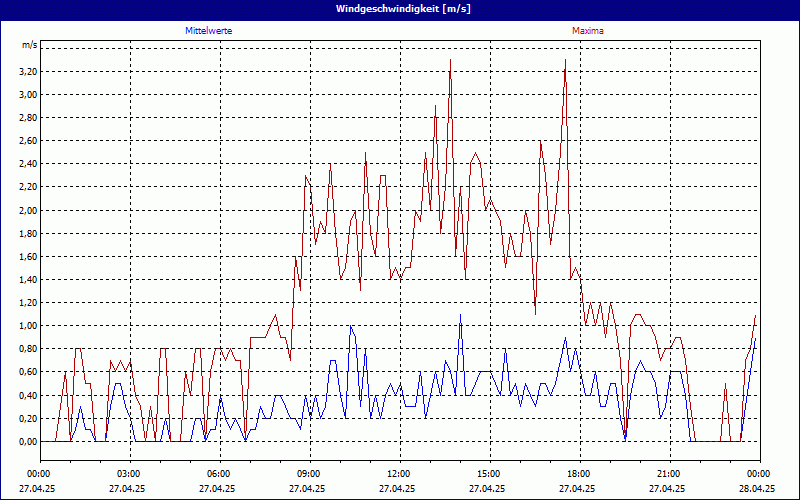
Task: Click the 1,00 y-axis value
Action: [29, 326]
